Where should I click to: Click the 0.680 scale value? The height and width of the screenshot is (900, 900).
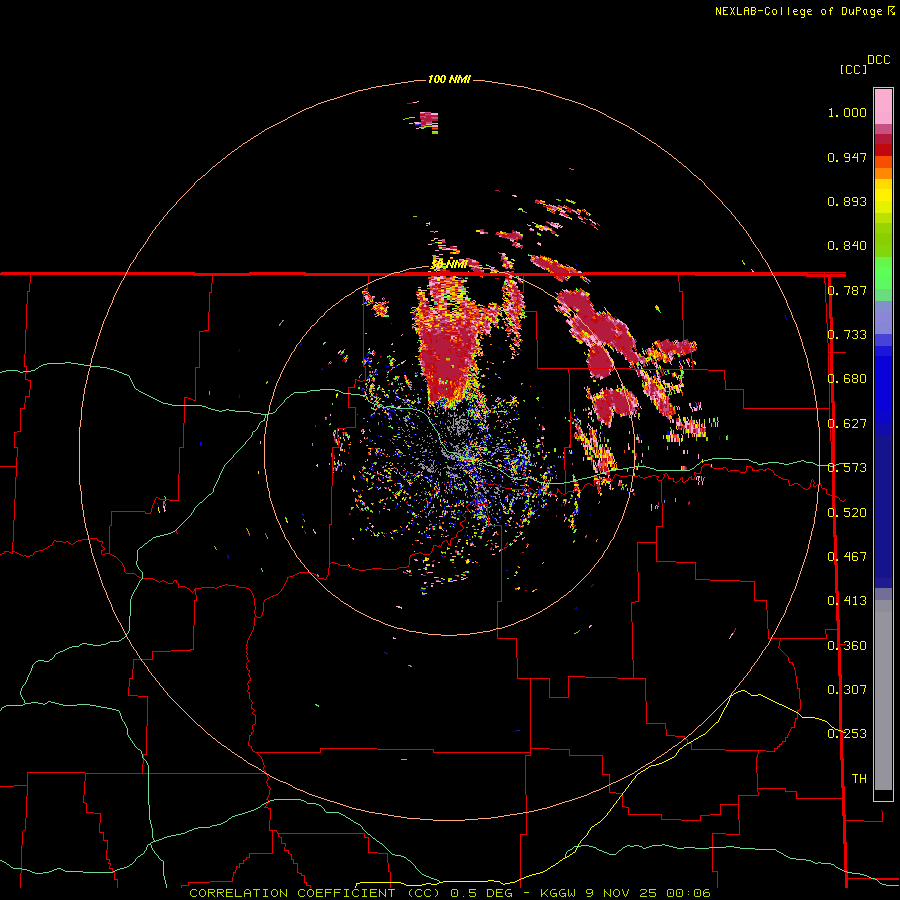tap(847, 379)
